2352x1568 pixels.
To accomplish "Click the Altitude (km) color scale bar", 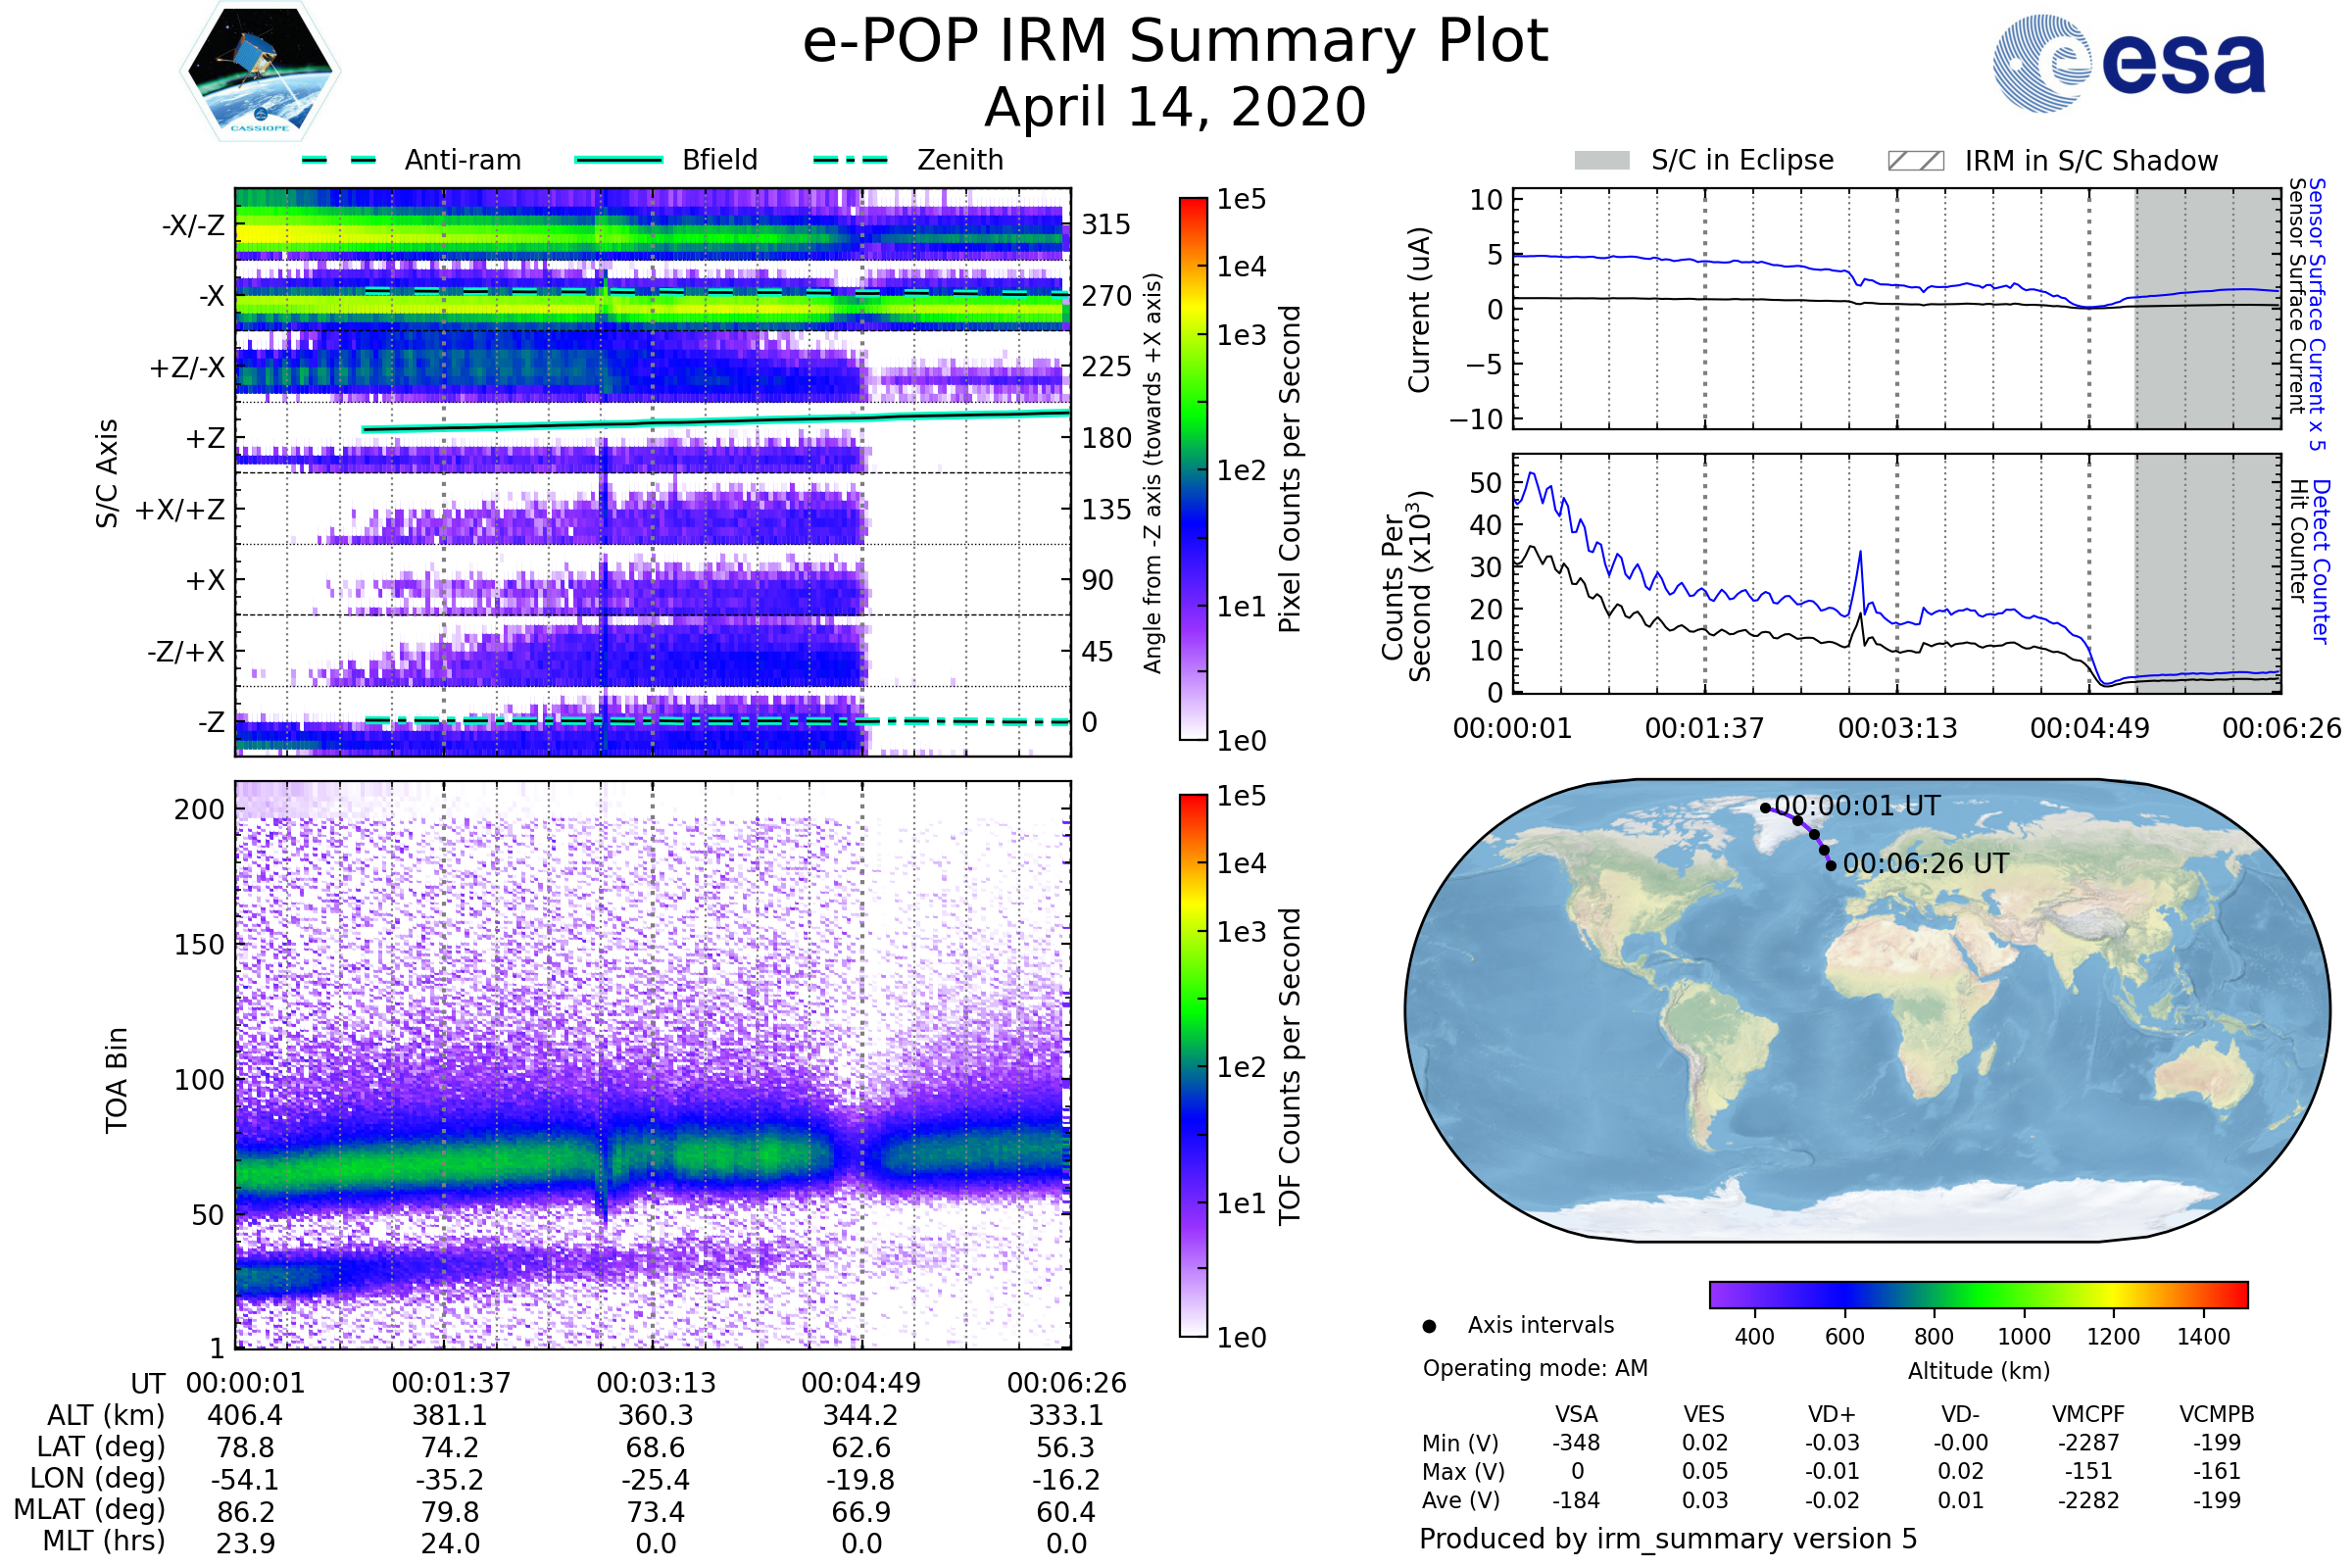I will (x=1978, y=1294).
